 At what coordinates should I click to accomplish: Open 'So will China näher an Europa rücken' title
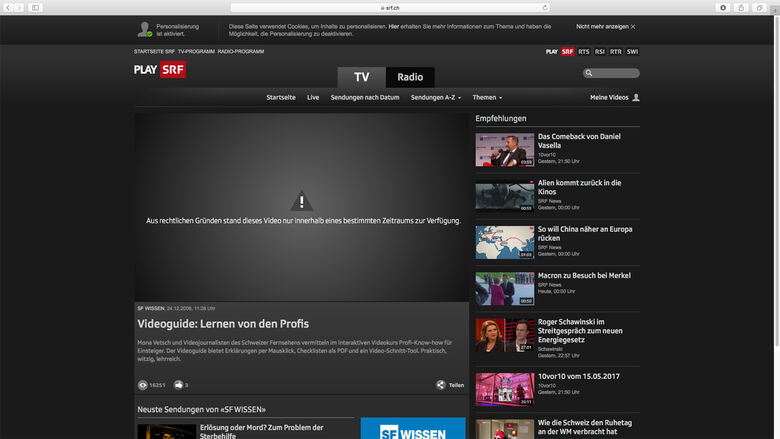pyautogui.click(x=585, y=233)
